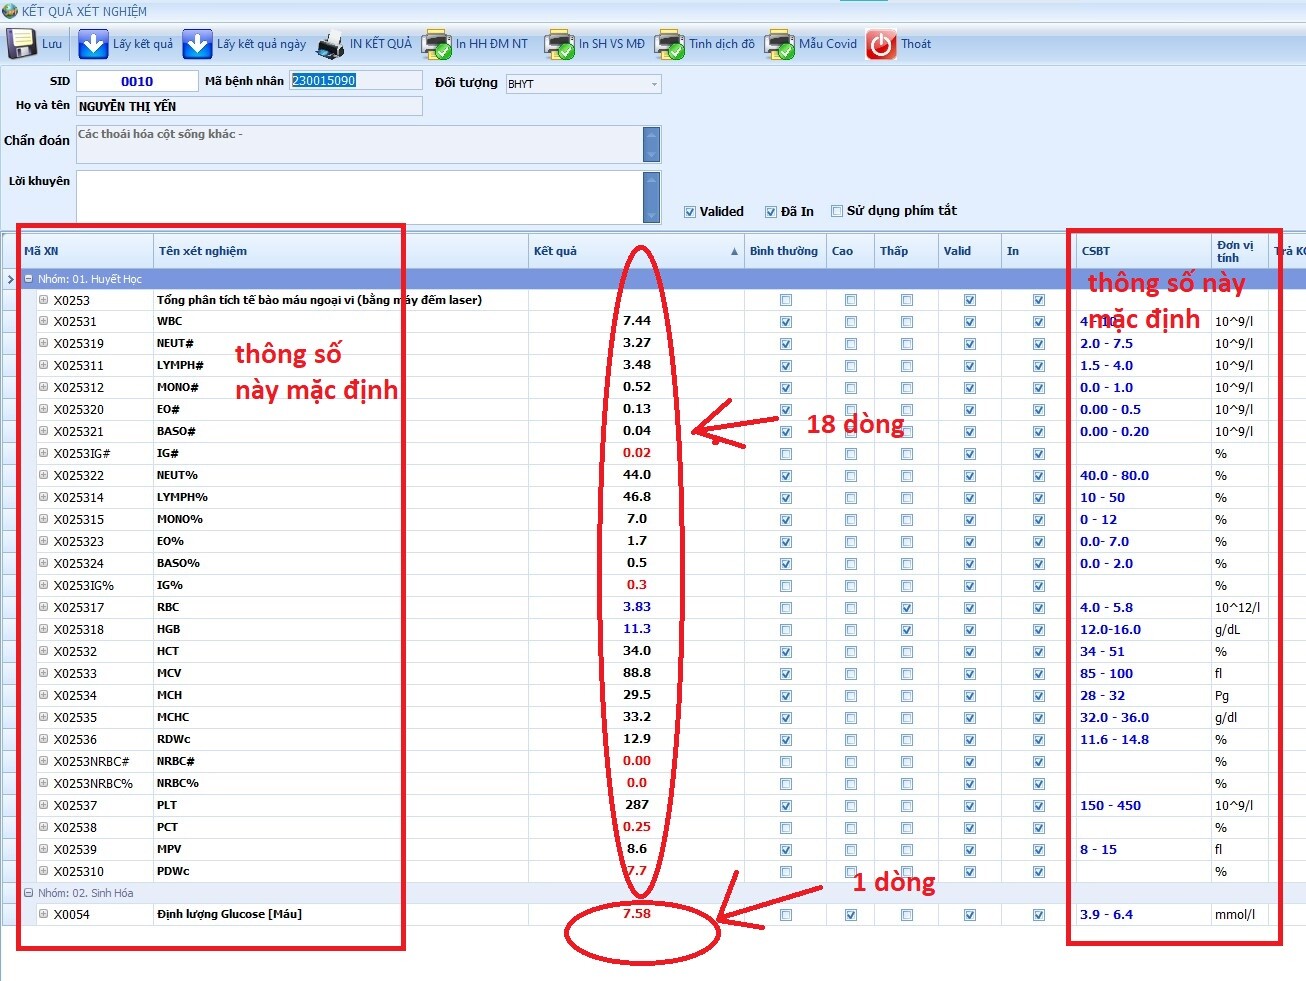Click the Mẫu Covid button label
Image resolution: width=1306 pixels, height=981 pixels.
point(828,44)
